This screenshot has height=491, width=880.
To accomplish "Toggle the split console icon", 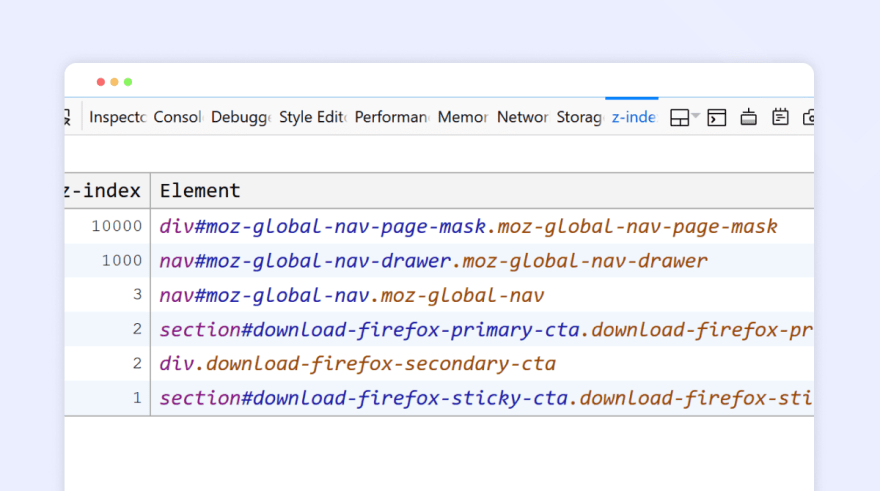I will [717, 117].
